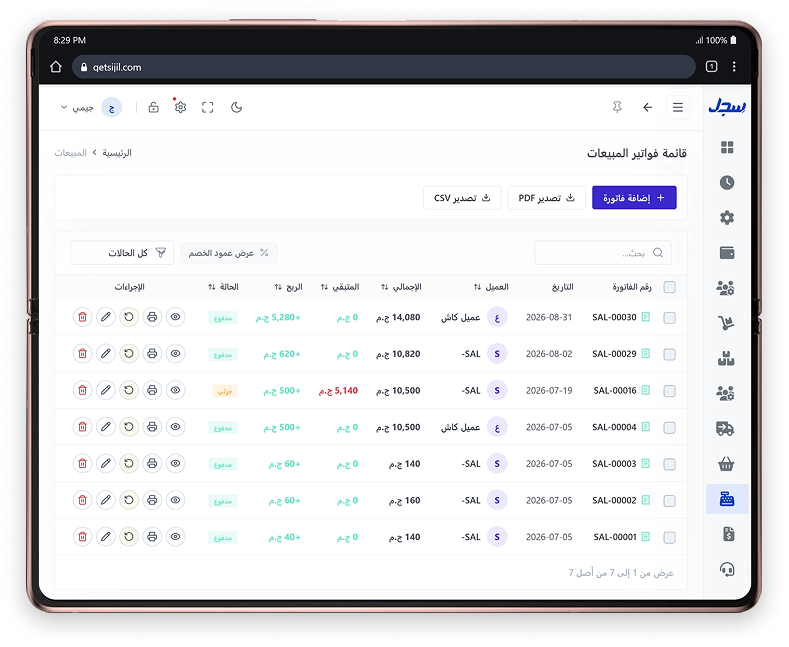Check the box for invoice SAL-00001

pyautogui.click(x=669, y=538)
